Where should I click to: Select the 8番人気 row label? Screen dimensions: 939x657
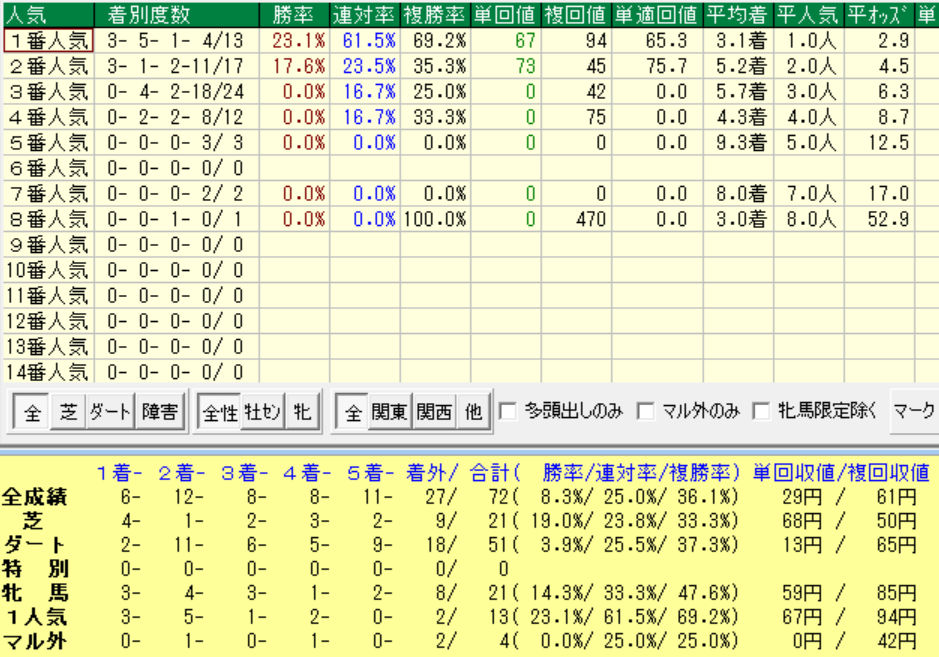(49, 219)
